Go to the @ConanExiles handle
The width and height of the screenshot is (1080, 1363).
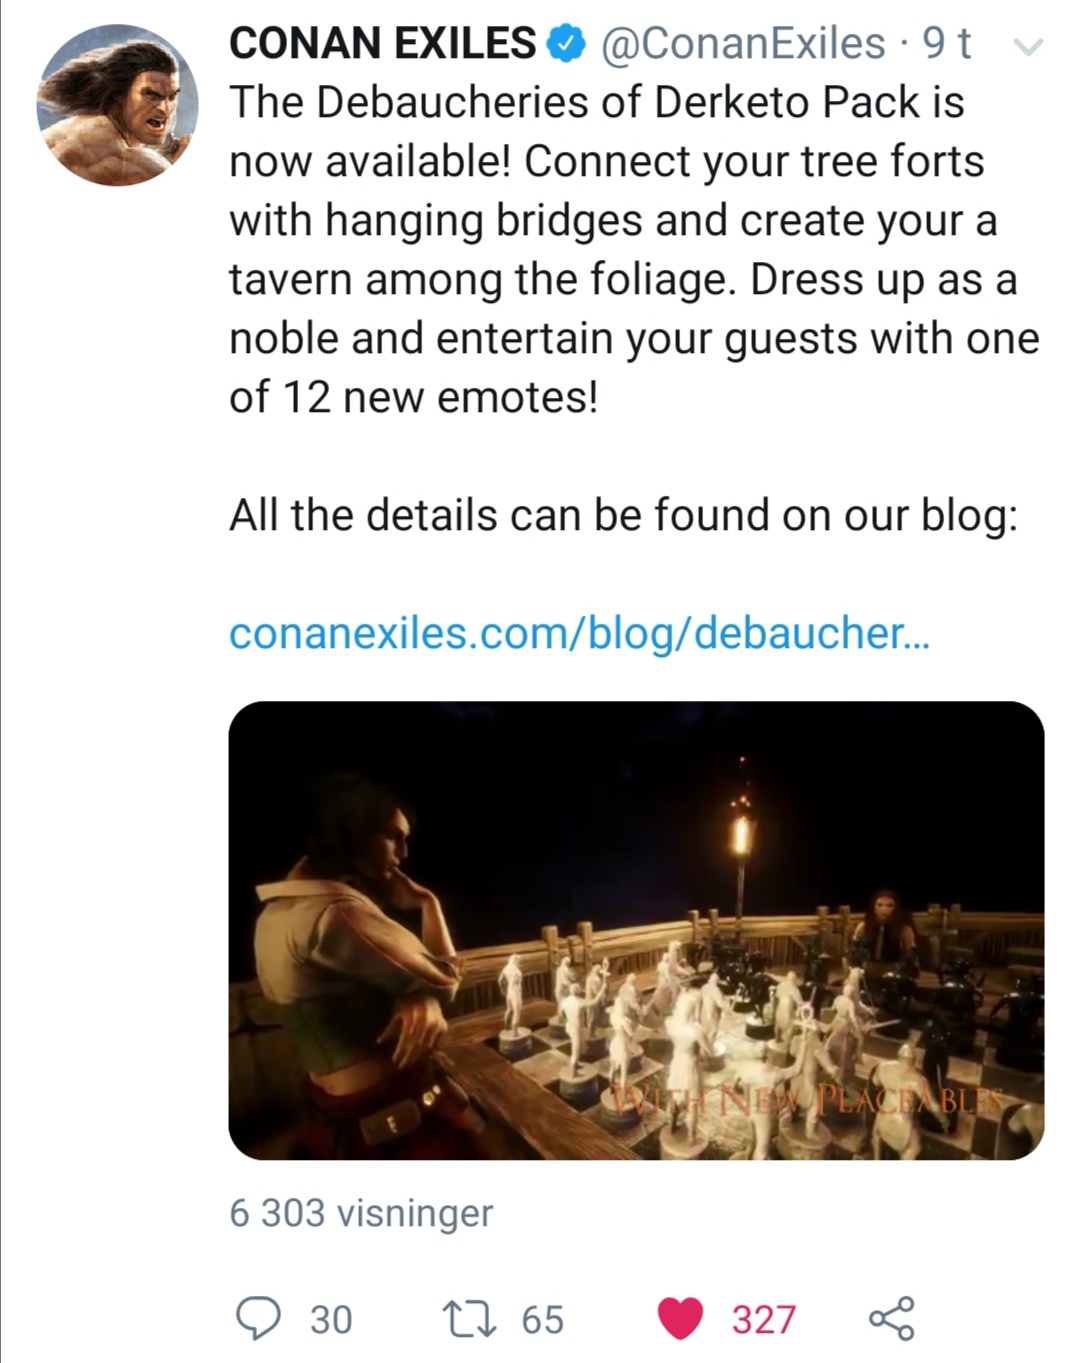[742, 44]
